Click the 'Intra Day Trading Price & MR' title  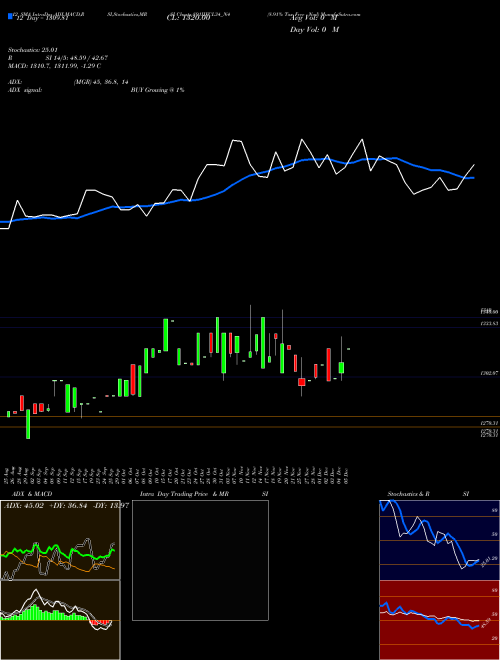184,494
